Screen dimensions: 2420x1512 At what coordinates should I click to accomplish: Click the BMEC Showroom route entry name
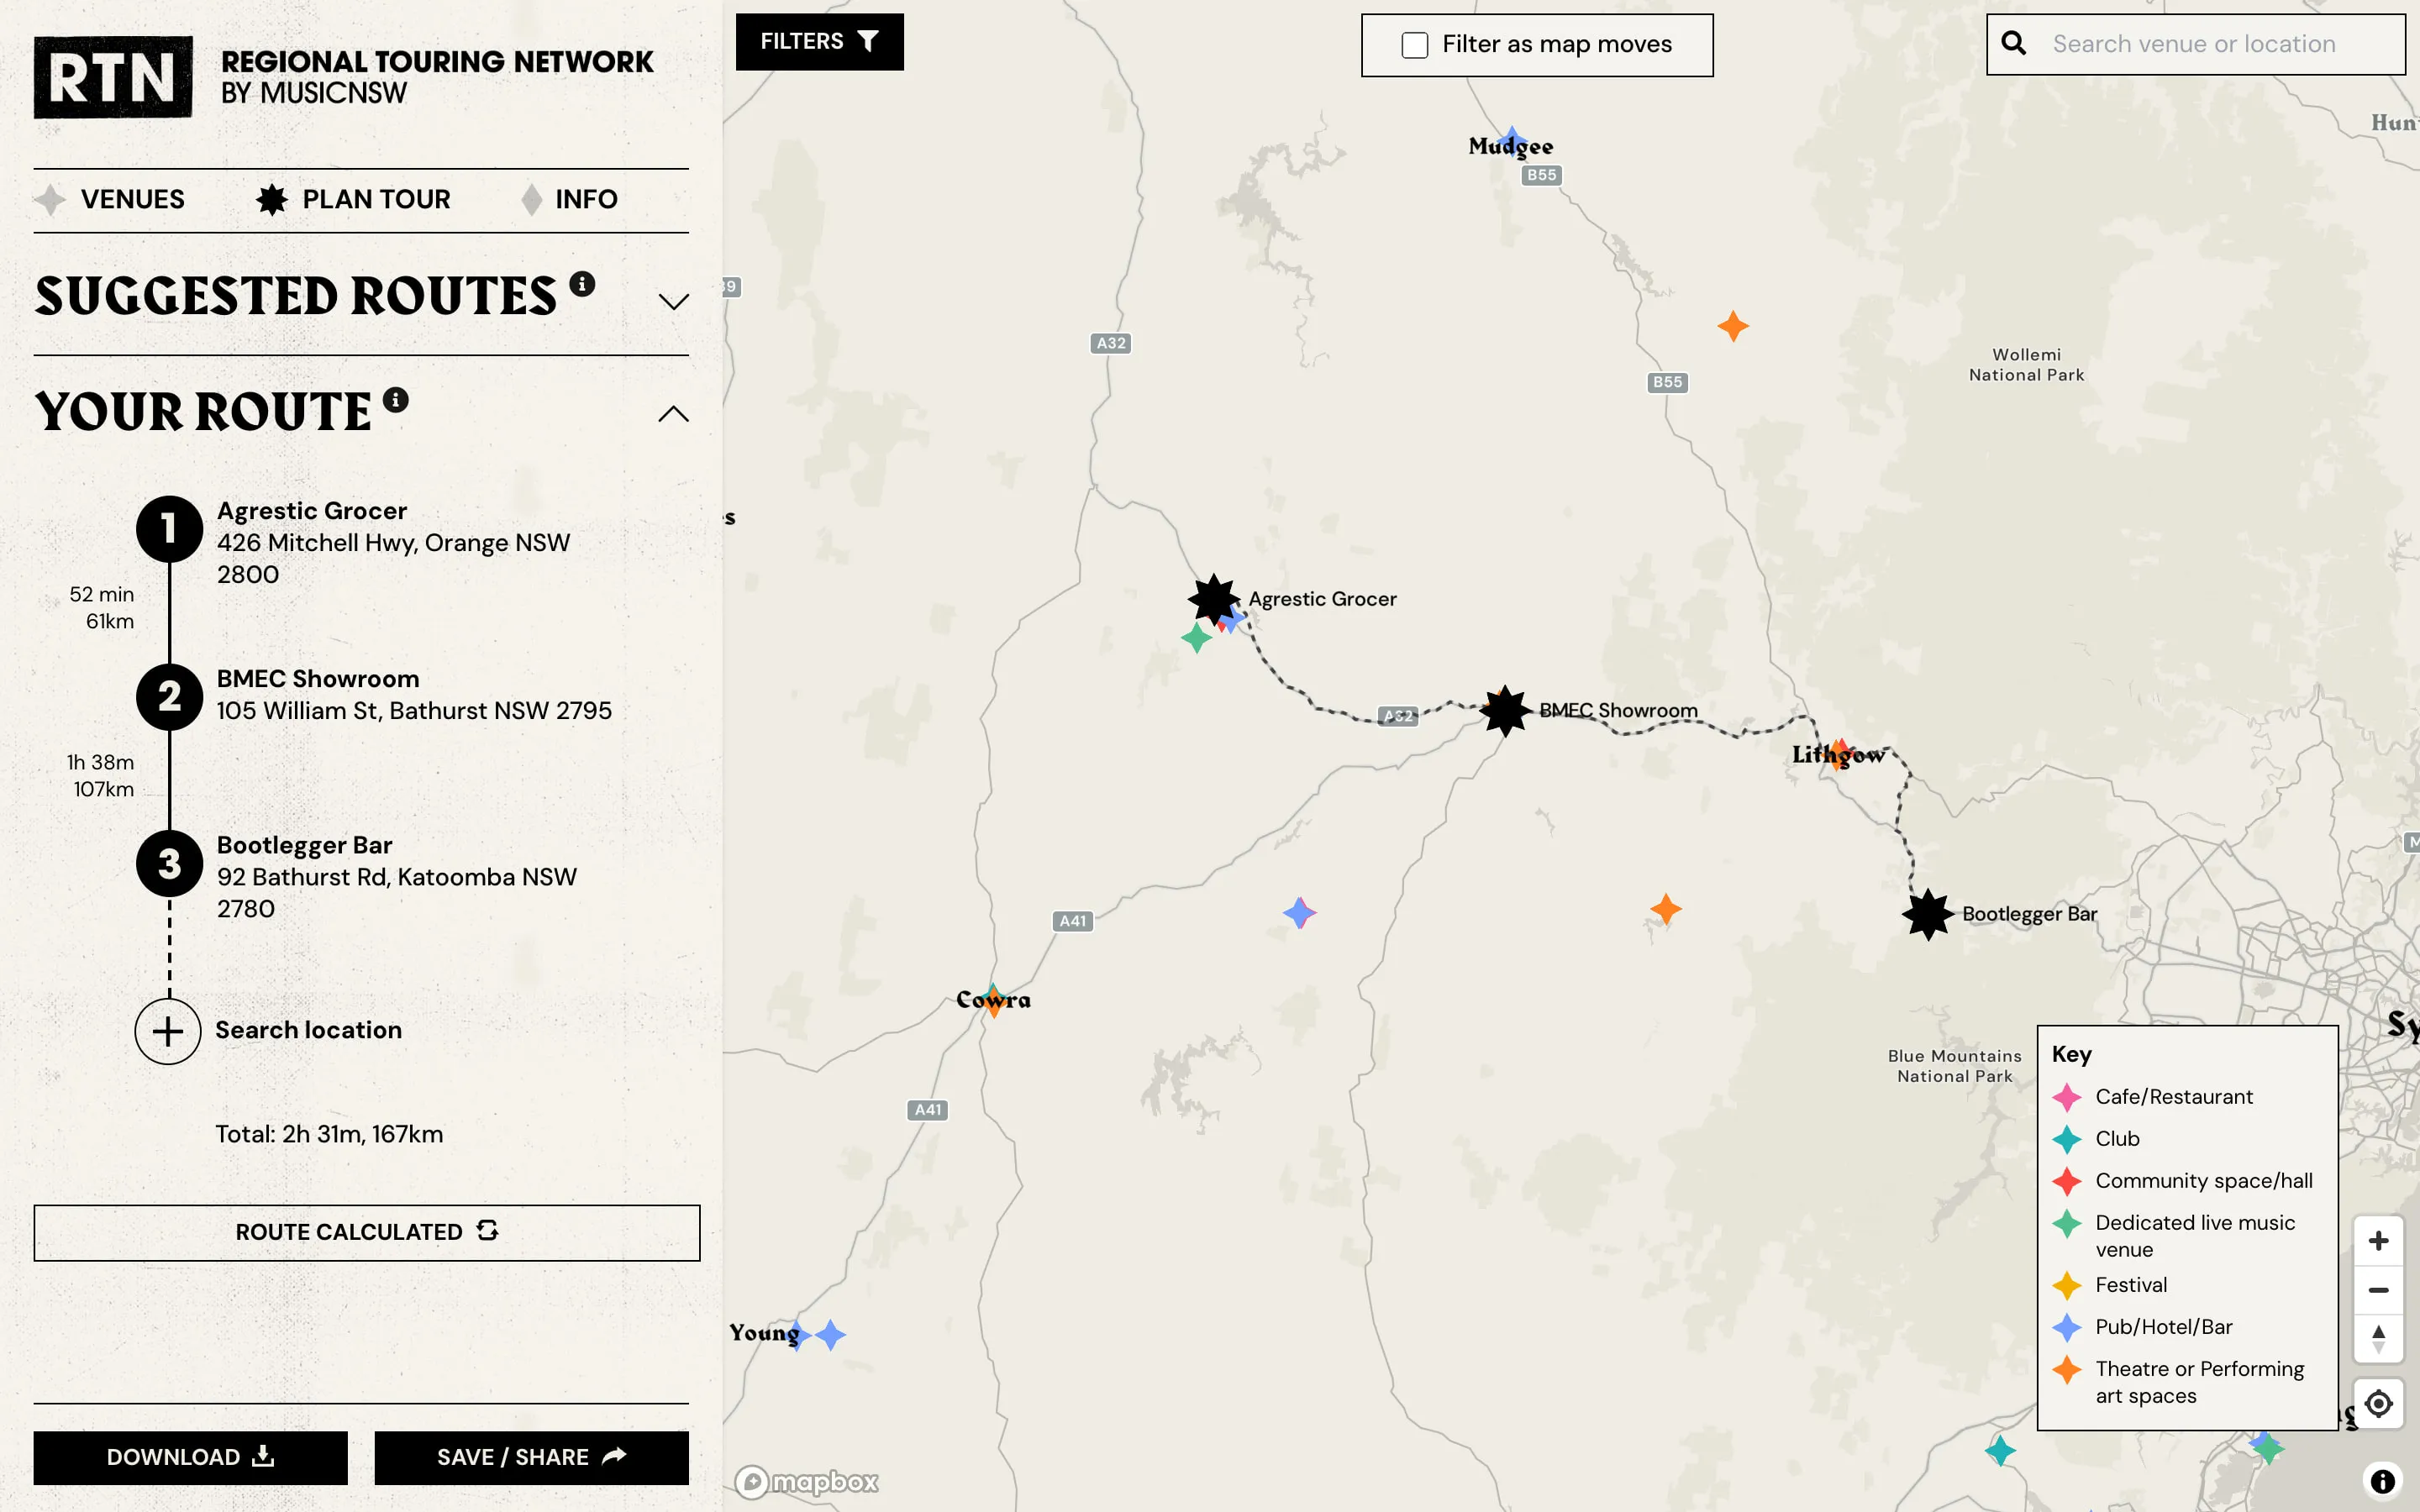(318, 679)
